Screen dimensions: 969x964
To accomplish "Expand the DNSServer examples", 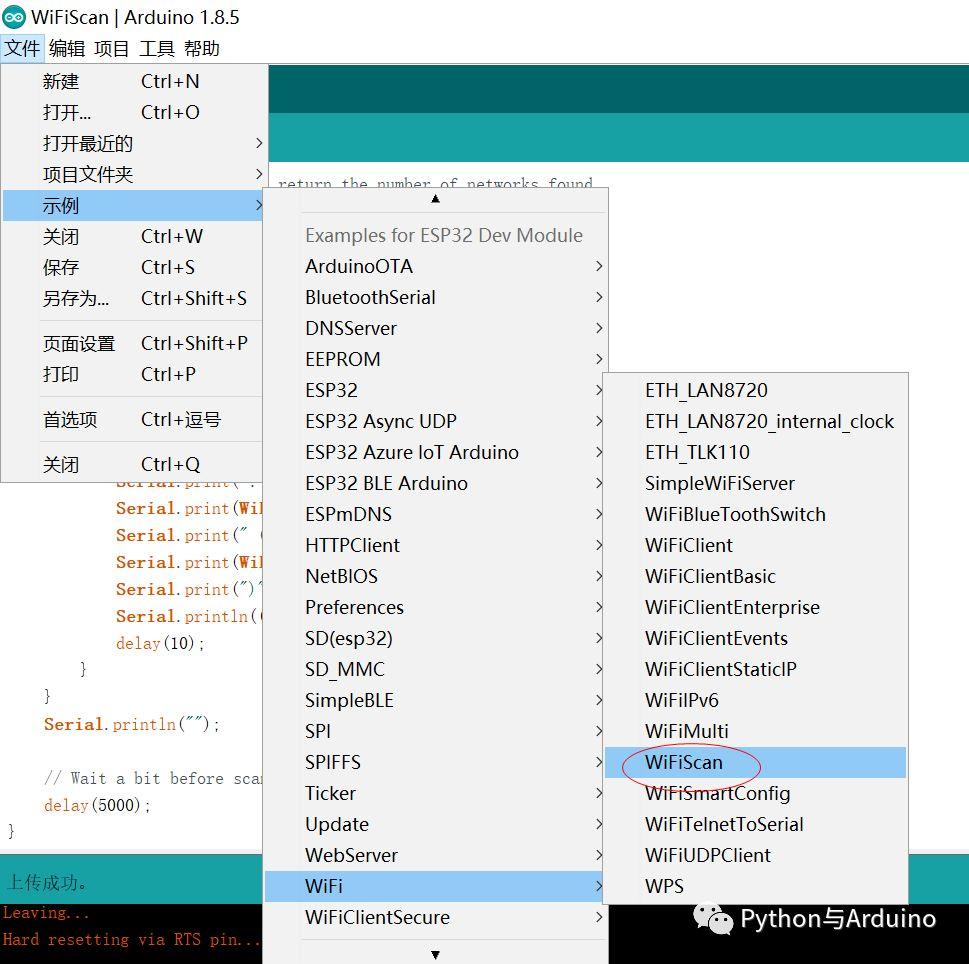I will (436, 328).
